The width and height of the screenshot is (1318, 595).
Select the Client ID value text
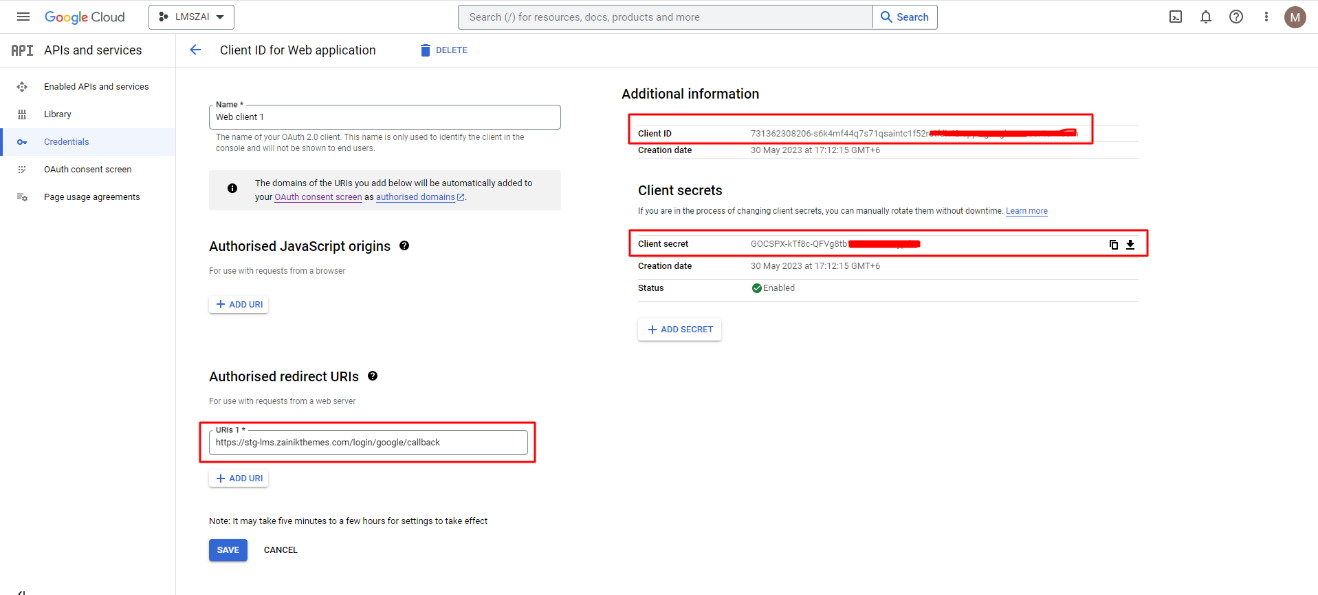[x=914, y=133]
